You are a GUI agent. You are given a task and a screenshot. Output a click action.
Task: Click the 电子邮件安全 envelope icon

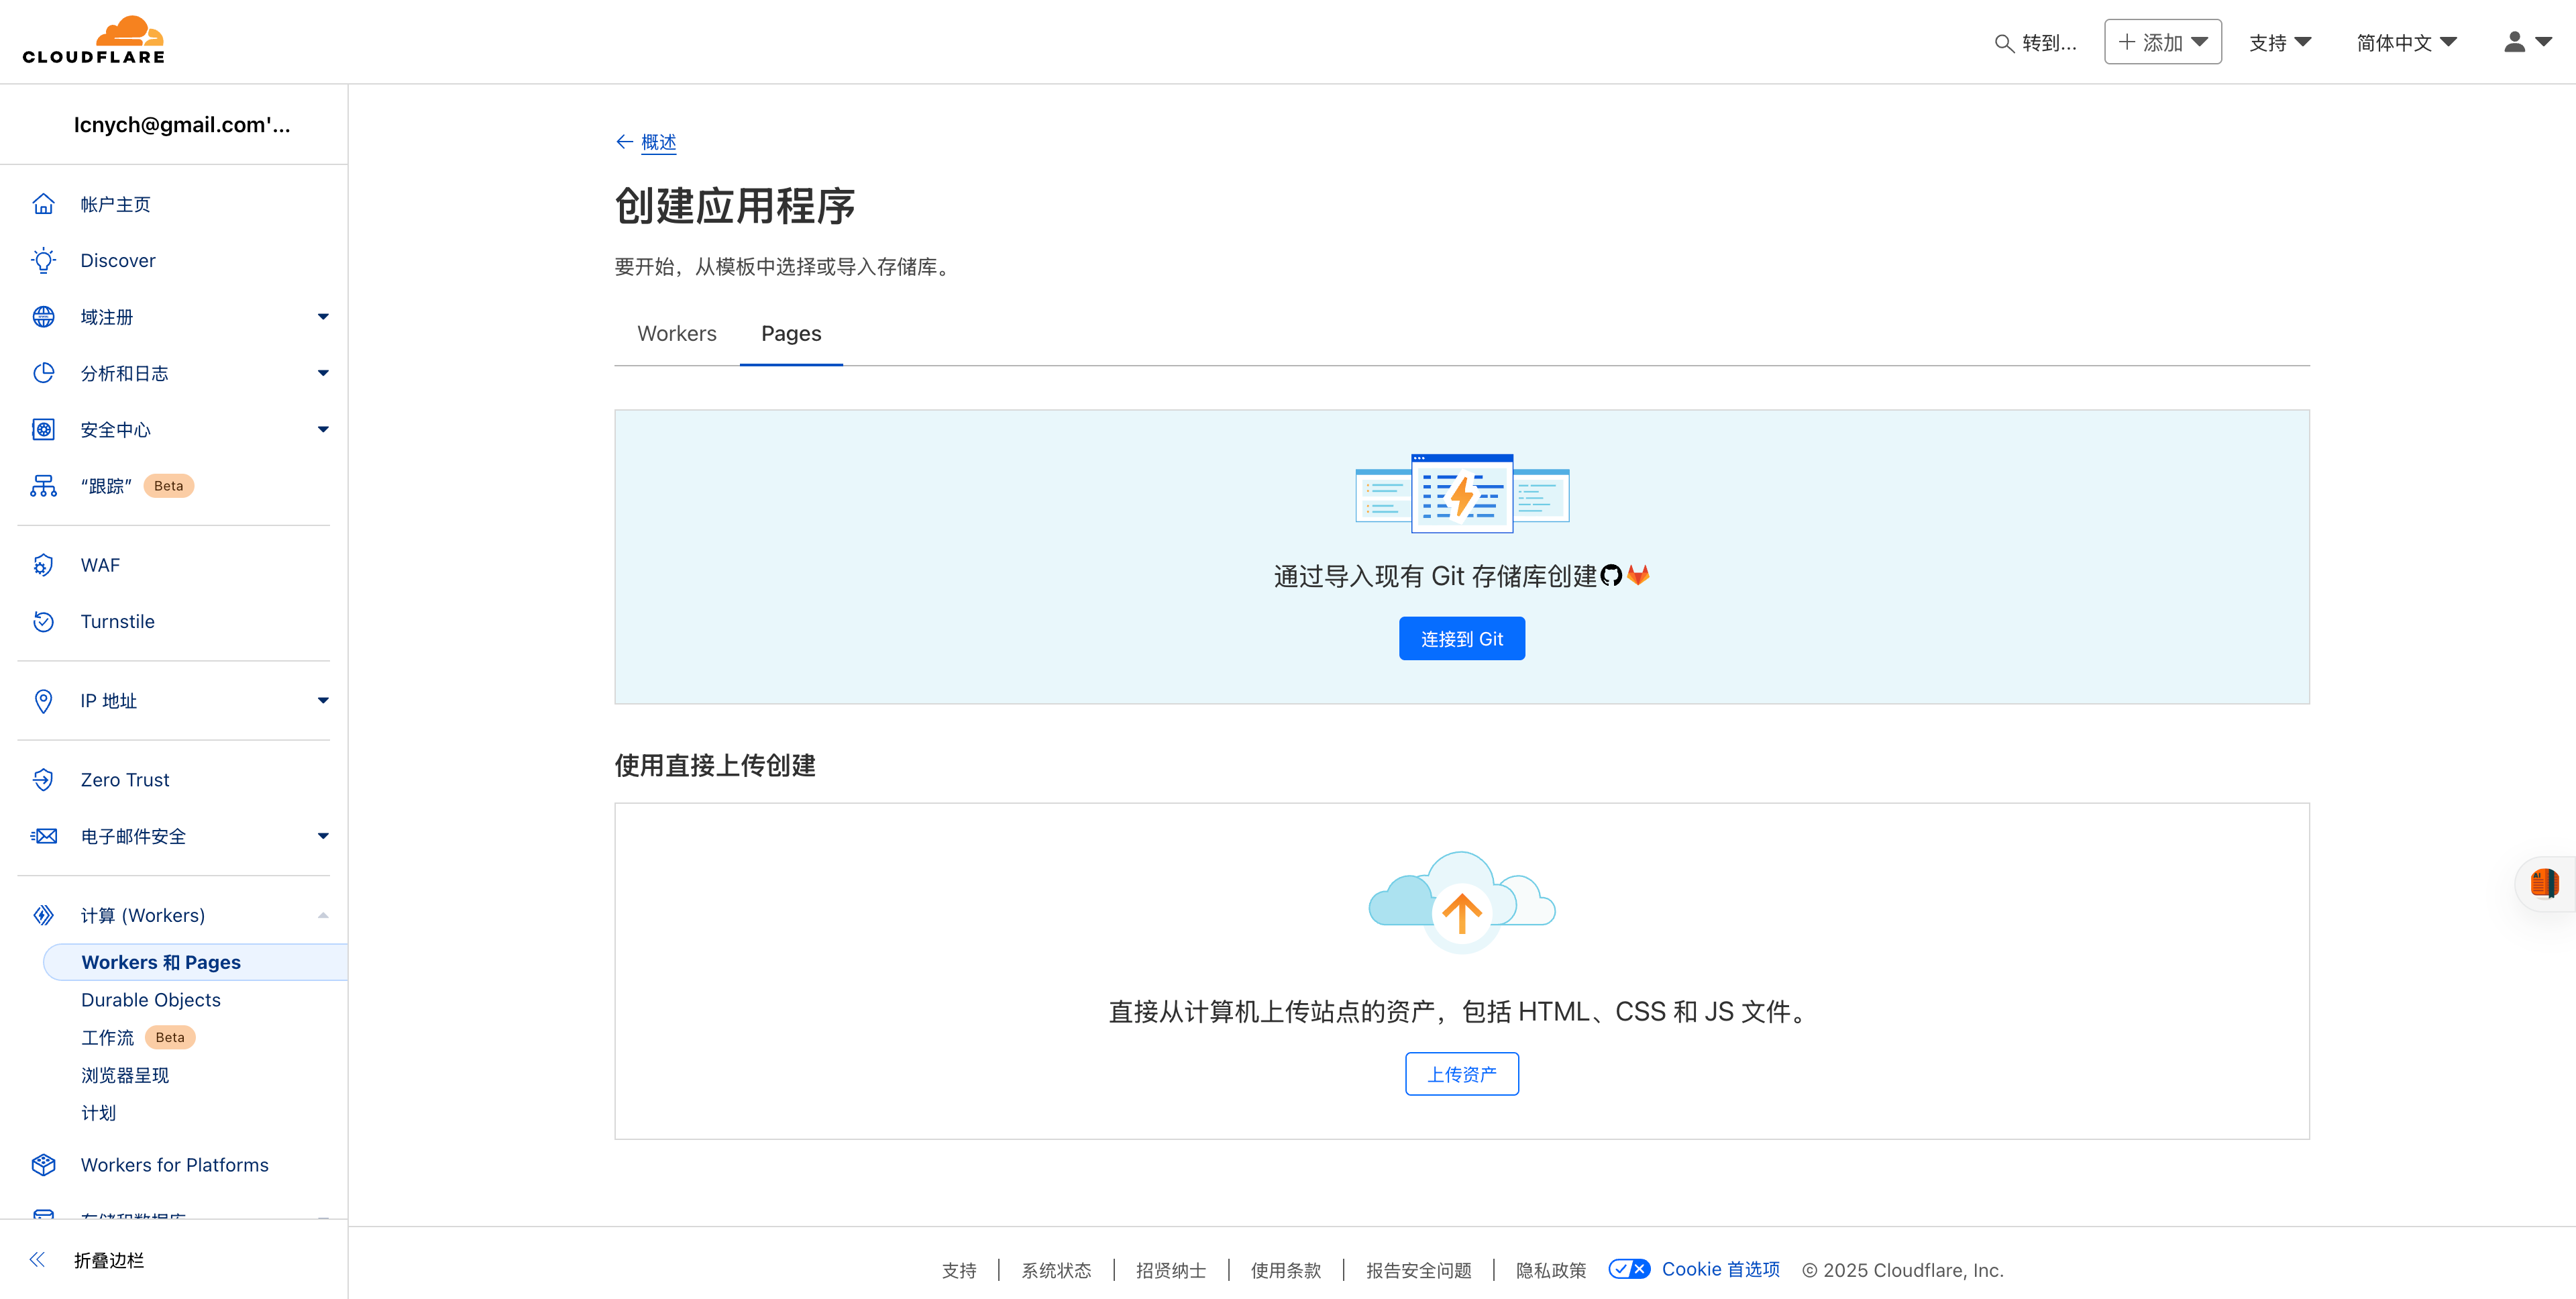coord(43,836)
